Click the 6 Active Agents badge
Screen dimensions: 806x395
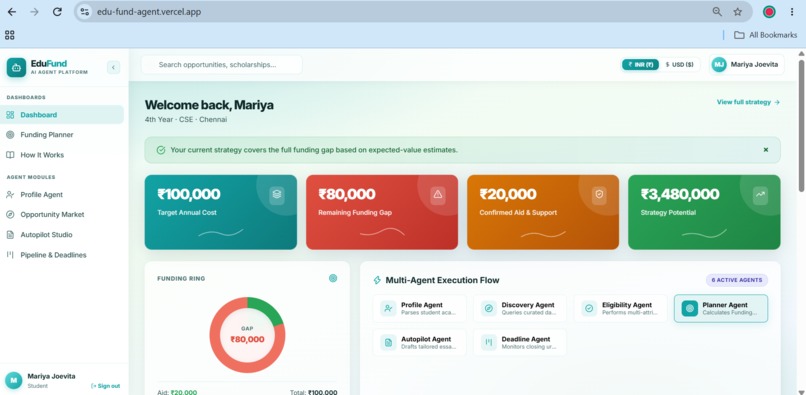click(x=737, y=280)
